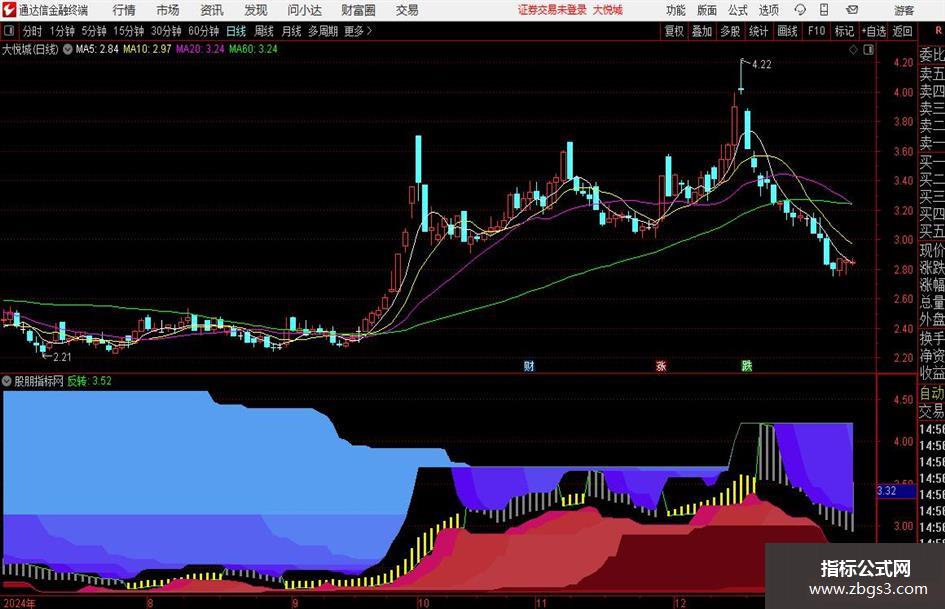Image resolution: width=945 pixels, height=609 pixels.
Task: Toggle the left sidebar panel icon
Action: tap(8, 31)
